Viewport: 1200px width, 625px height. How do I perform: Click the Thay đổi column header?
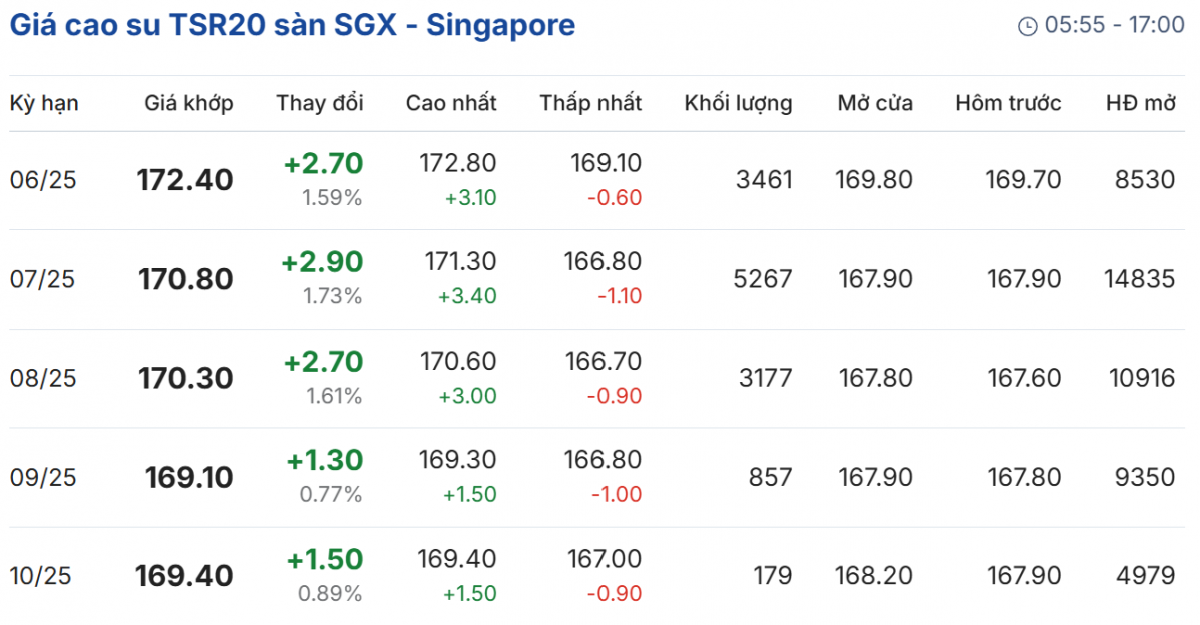pyautogui.click(x=320, y=103)
